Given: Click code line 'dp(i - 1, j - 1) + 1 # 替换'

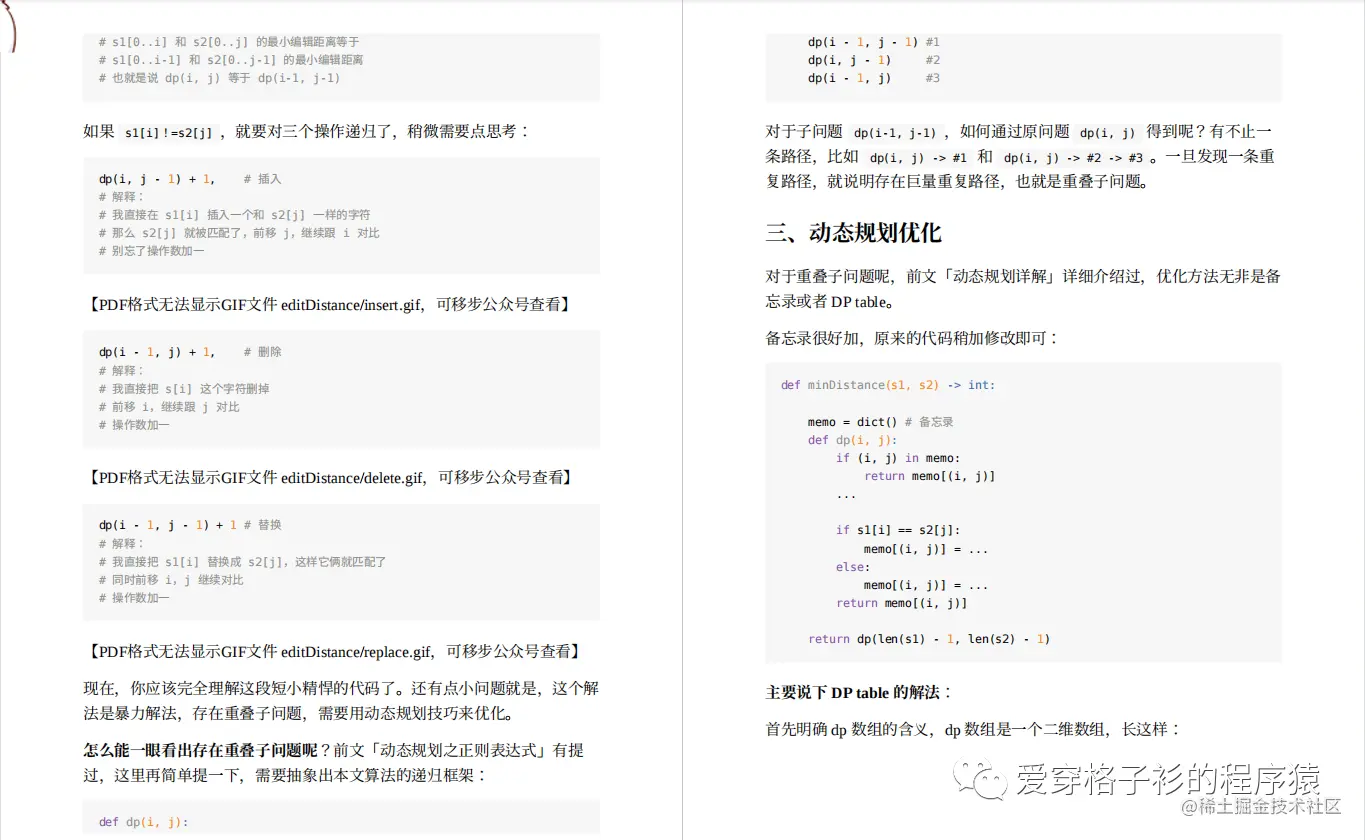Looking at the screenshot, I should click(190, 525).
